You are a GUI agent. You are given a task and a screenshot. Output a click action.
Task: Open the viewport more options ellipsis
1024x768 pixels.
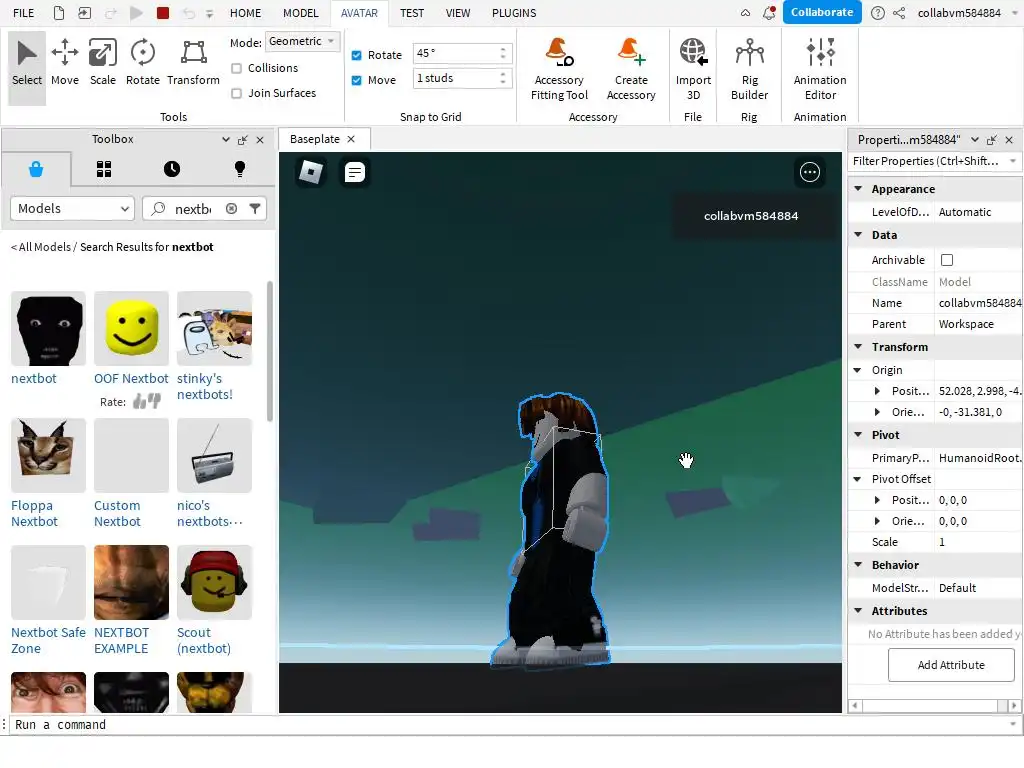pyautogui.click(x=810, y=172)
